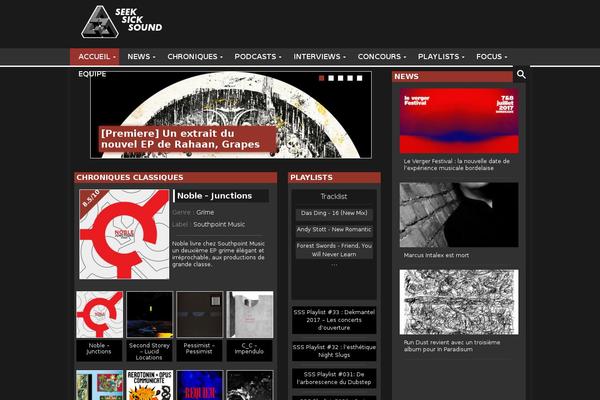Open the Accueil menu
The height and width of the screenshot is (400, 600).
pyautogui.click(x=95, y=57)
